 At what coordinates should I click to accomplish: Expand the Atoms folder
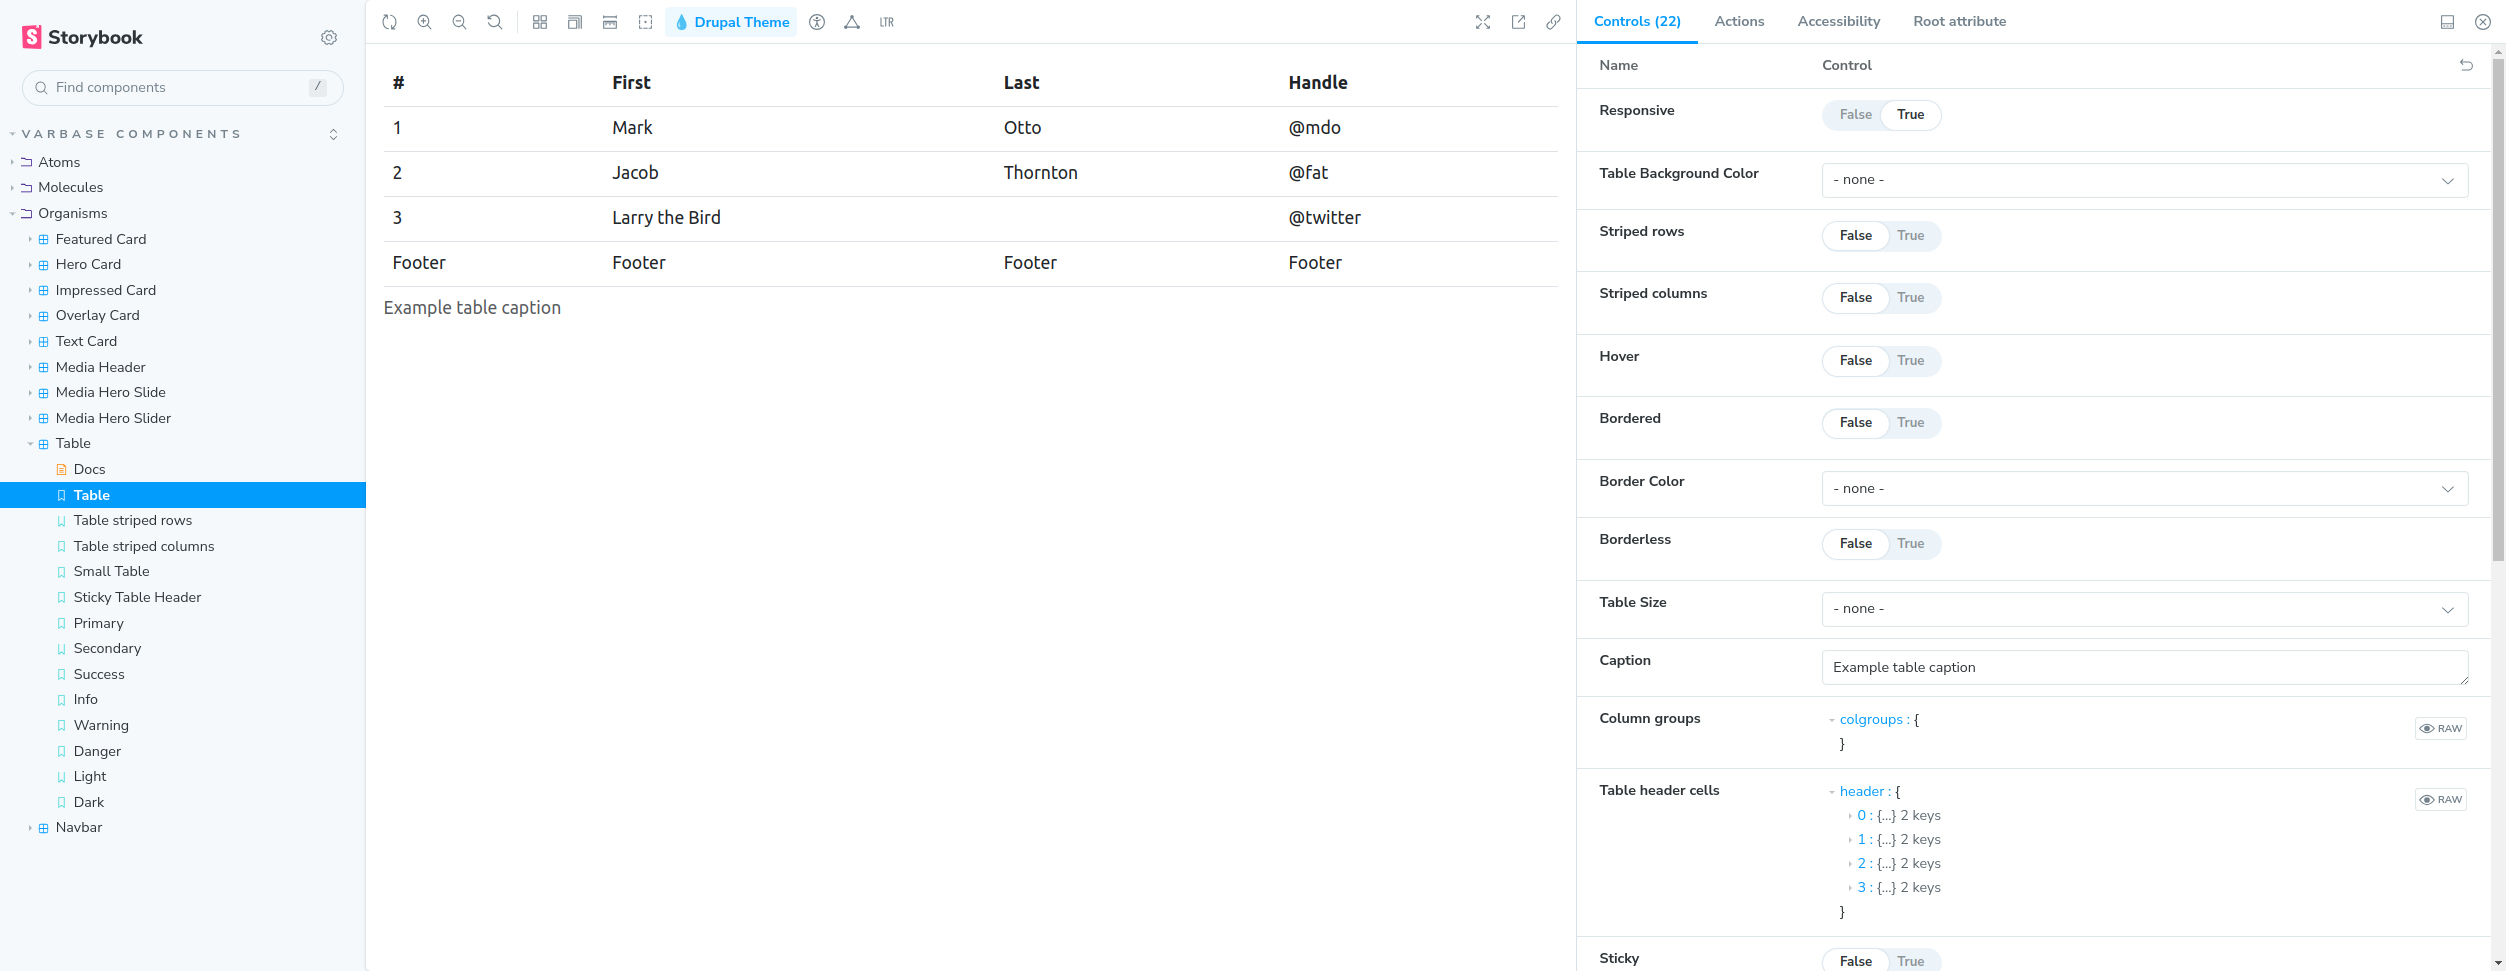pyautogui.click(x=59, y=162)
